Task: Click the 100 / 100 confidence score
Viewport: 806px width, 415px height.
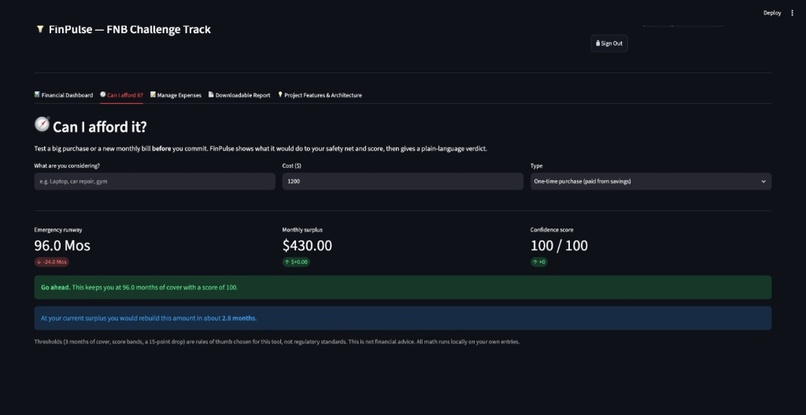Action: click(559, 246)
